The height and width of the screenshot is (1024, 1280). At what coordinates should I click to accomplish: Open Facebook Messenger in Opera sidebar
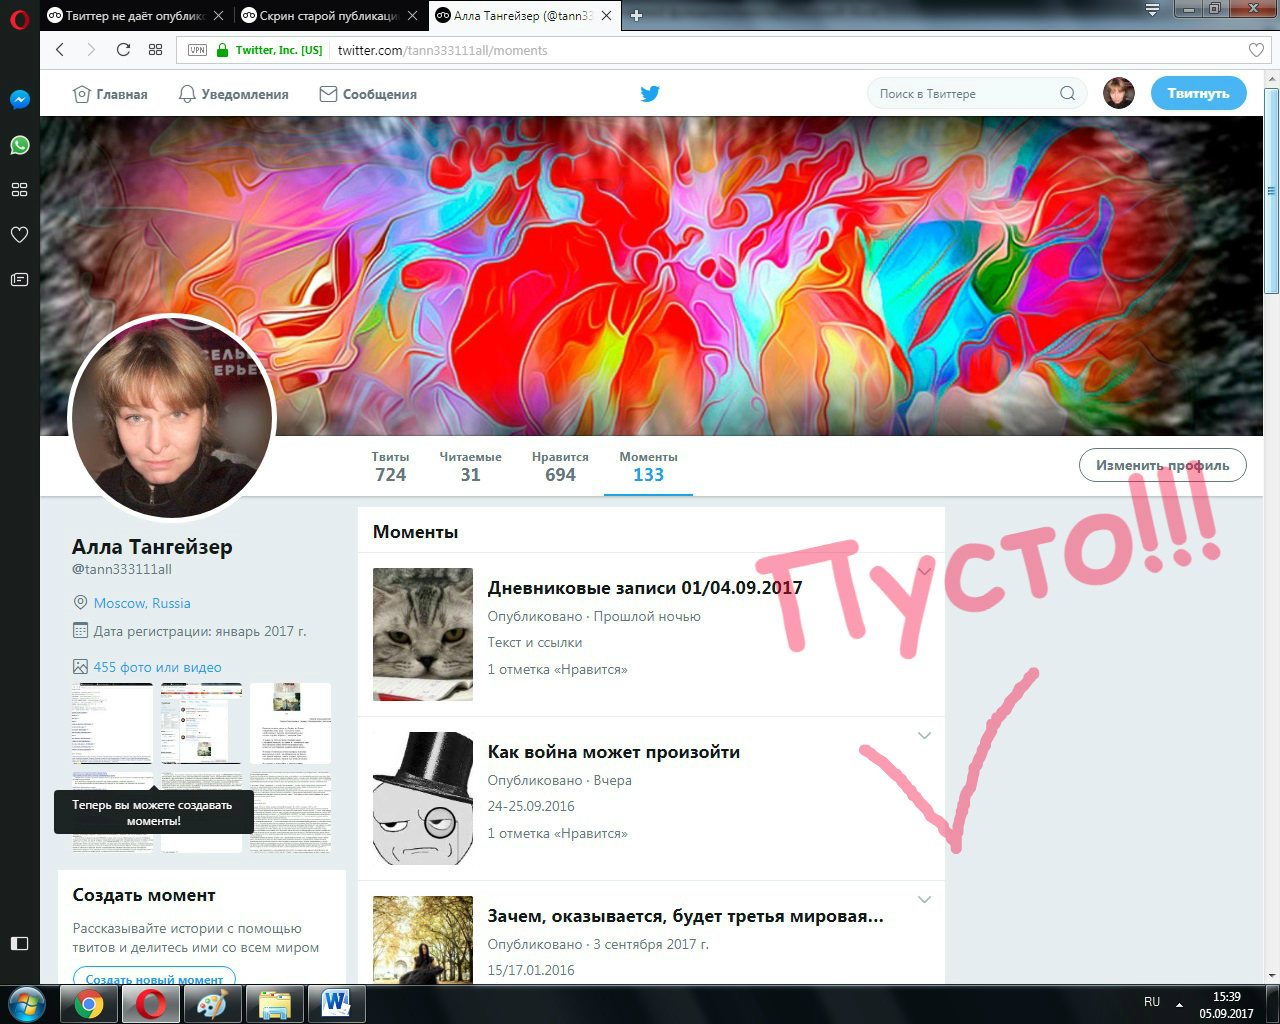tap(19, 100)
